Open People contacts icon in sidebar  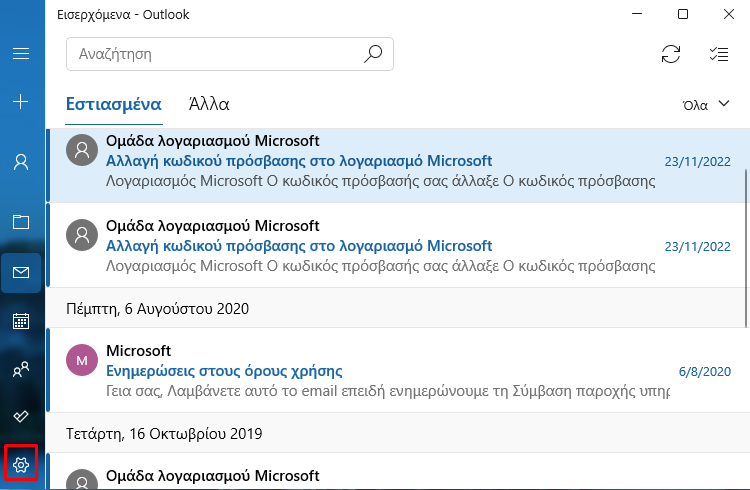point(21,369)
